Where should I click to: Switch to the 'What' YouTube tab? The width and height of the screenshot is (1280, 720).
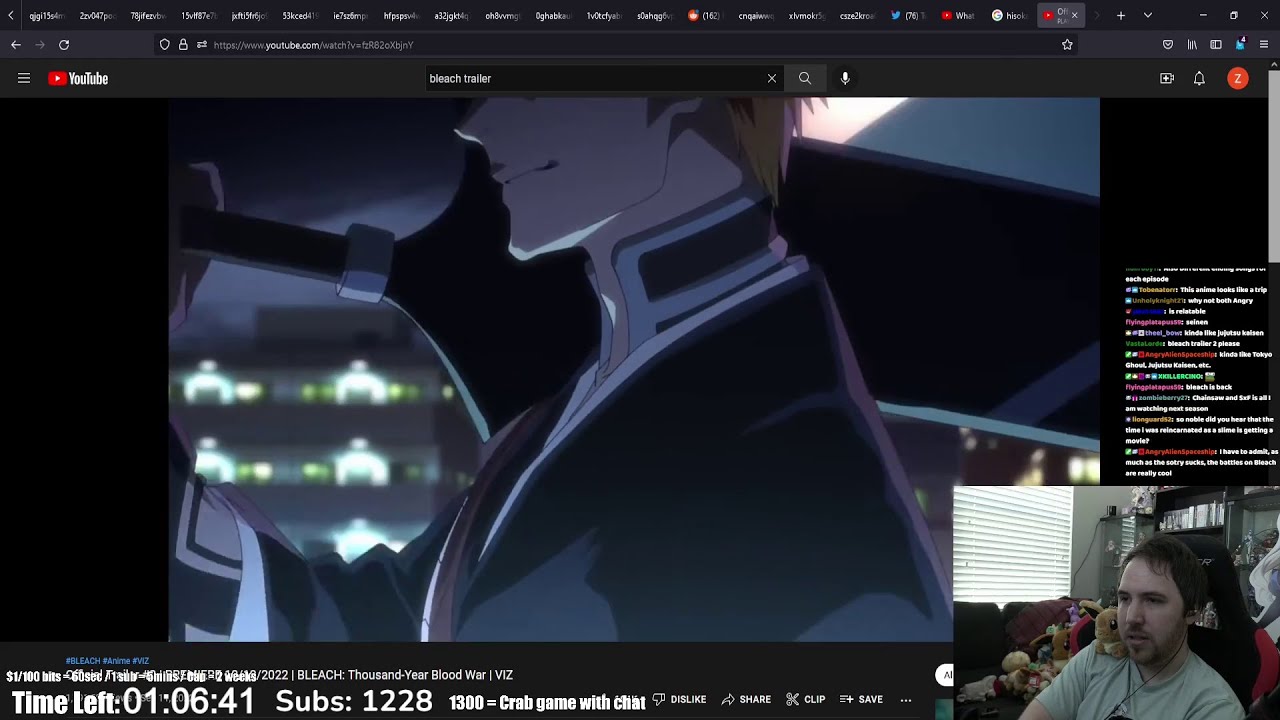(x=958, y=16)
